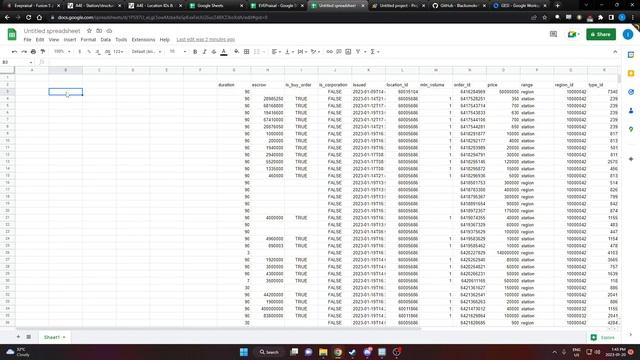This screenshot has width=640, height=360.
Task: Open the number format 123 dropdown
Action: [118, 52]
